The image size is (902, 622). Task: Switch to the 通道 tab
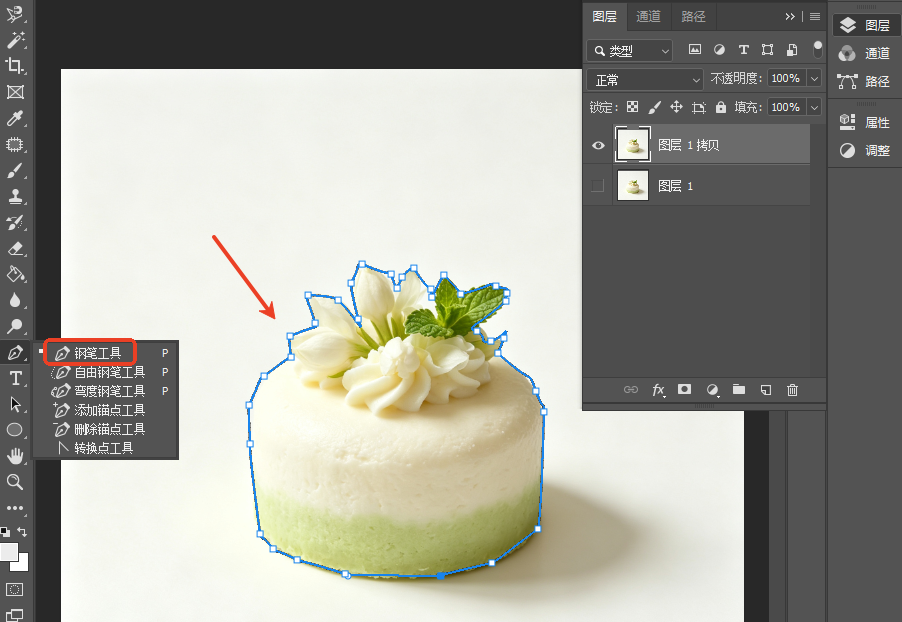click(x=648, y=16)
